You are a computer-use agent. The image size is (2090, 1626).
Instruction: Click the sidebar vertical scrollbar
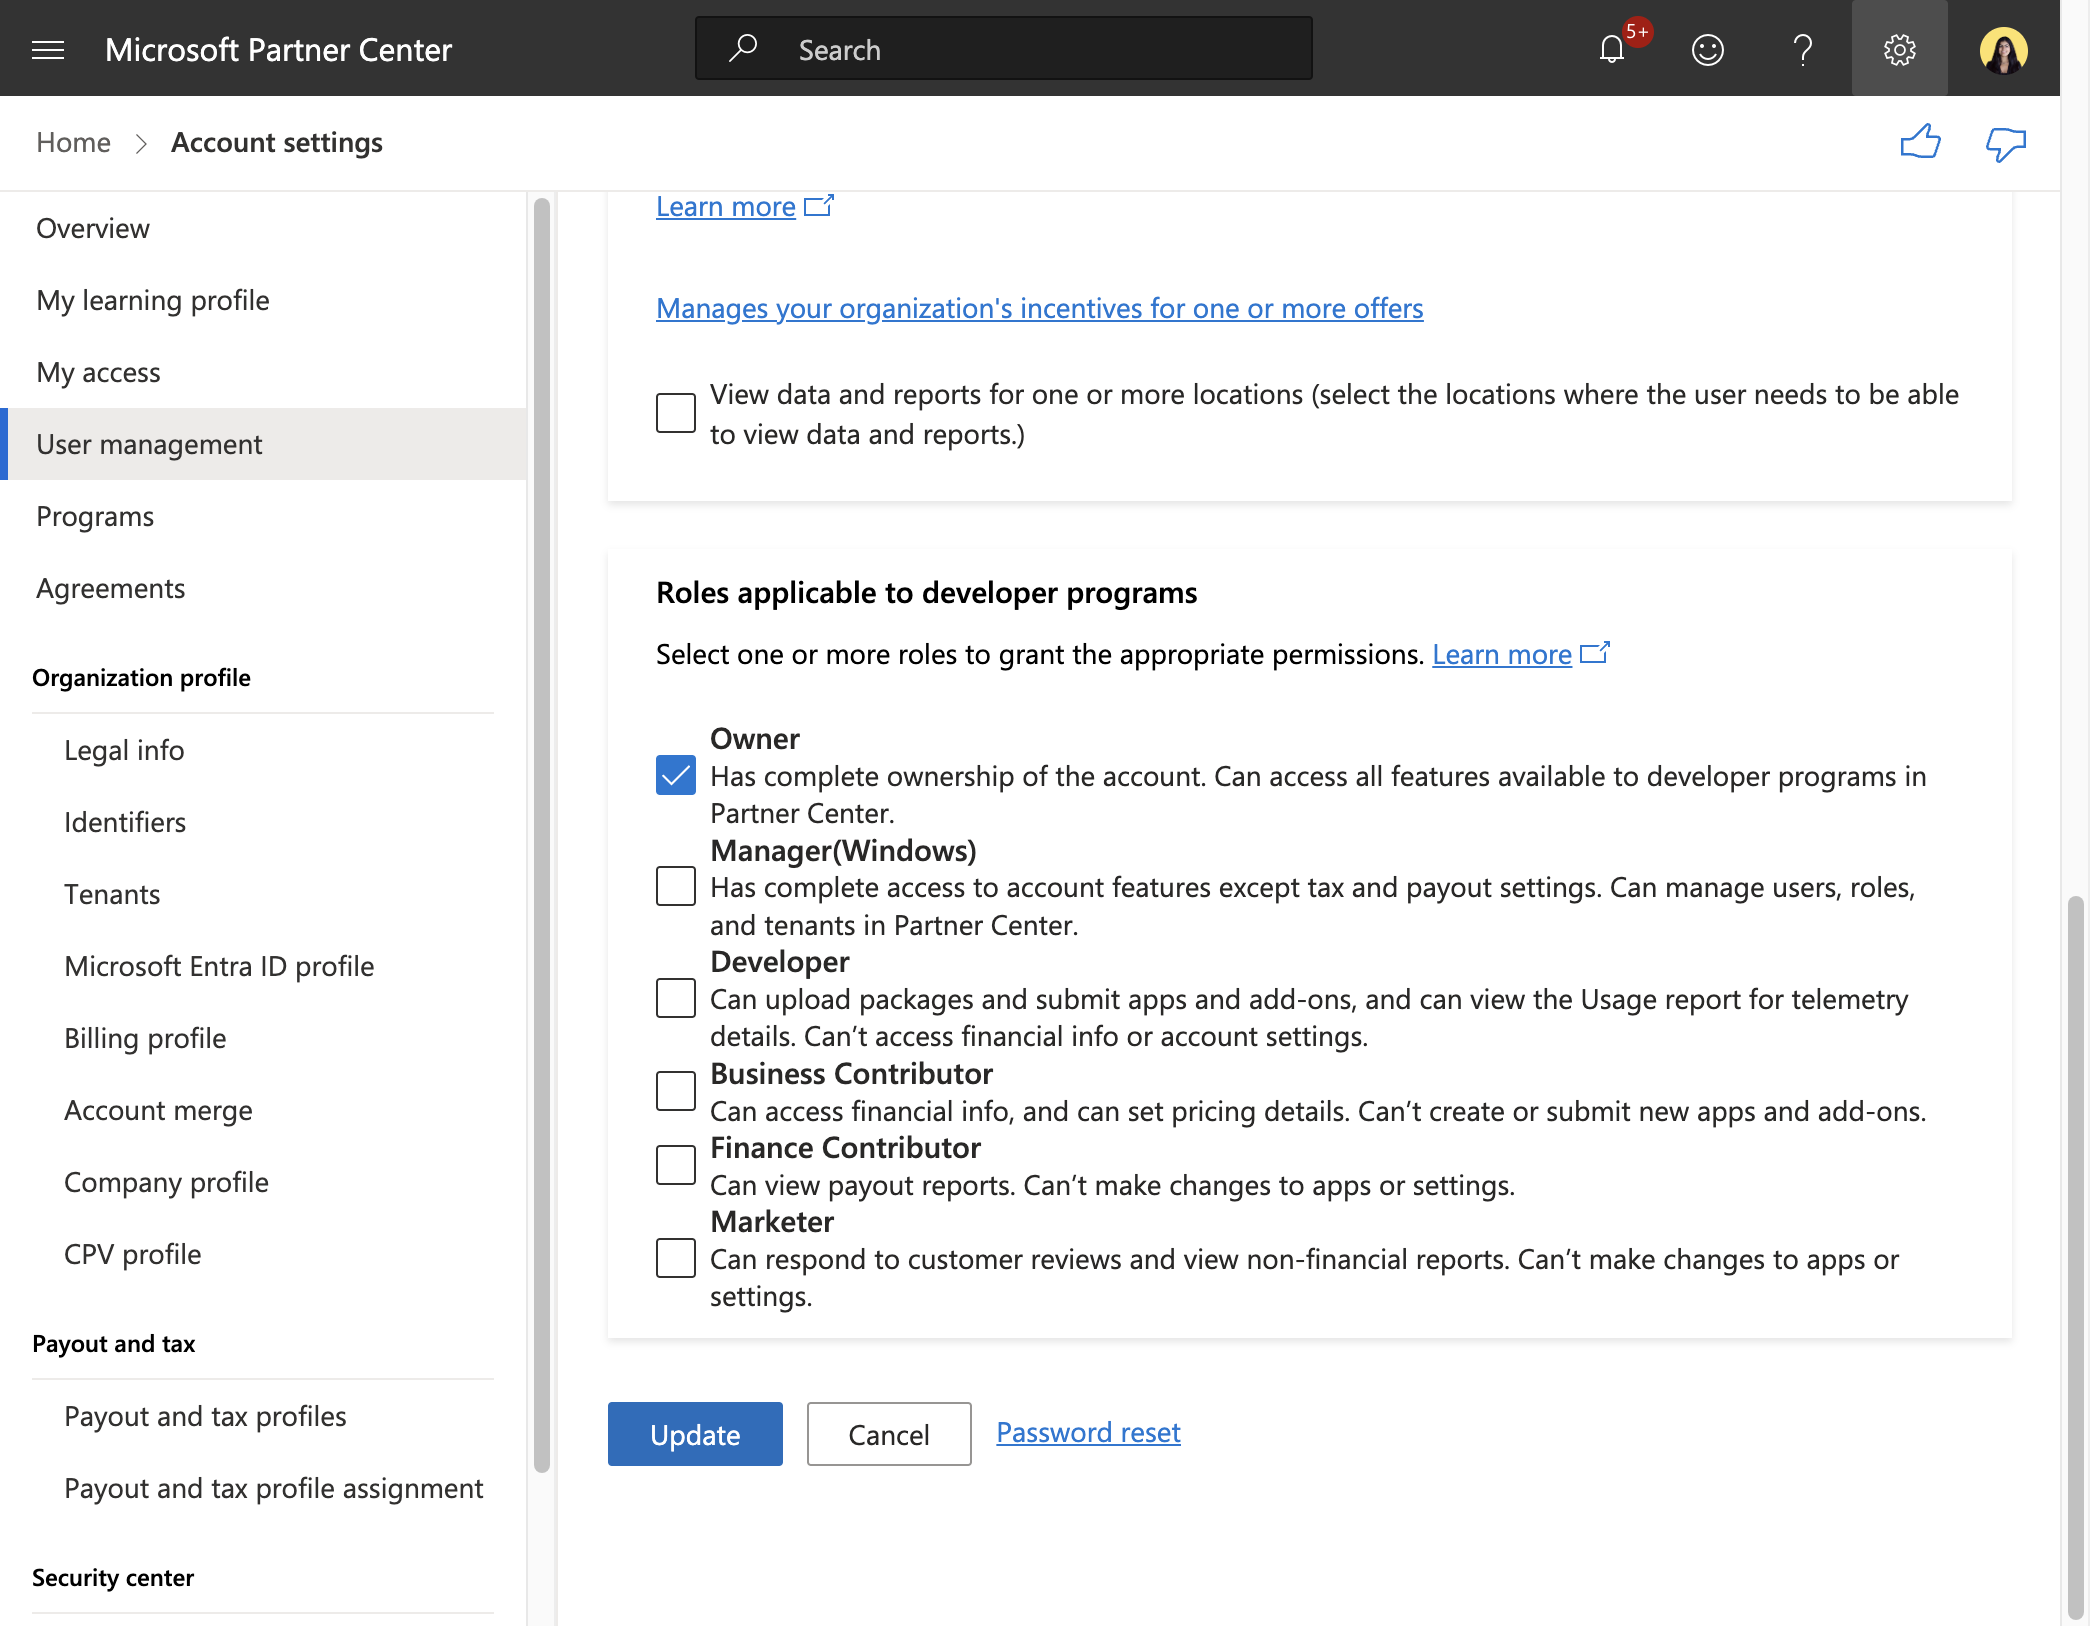coord(542,835)
